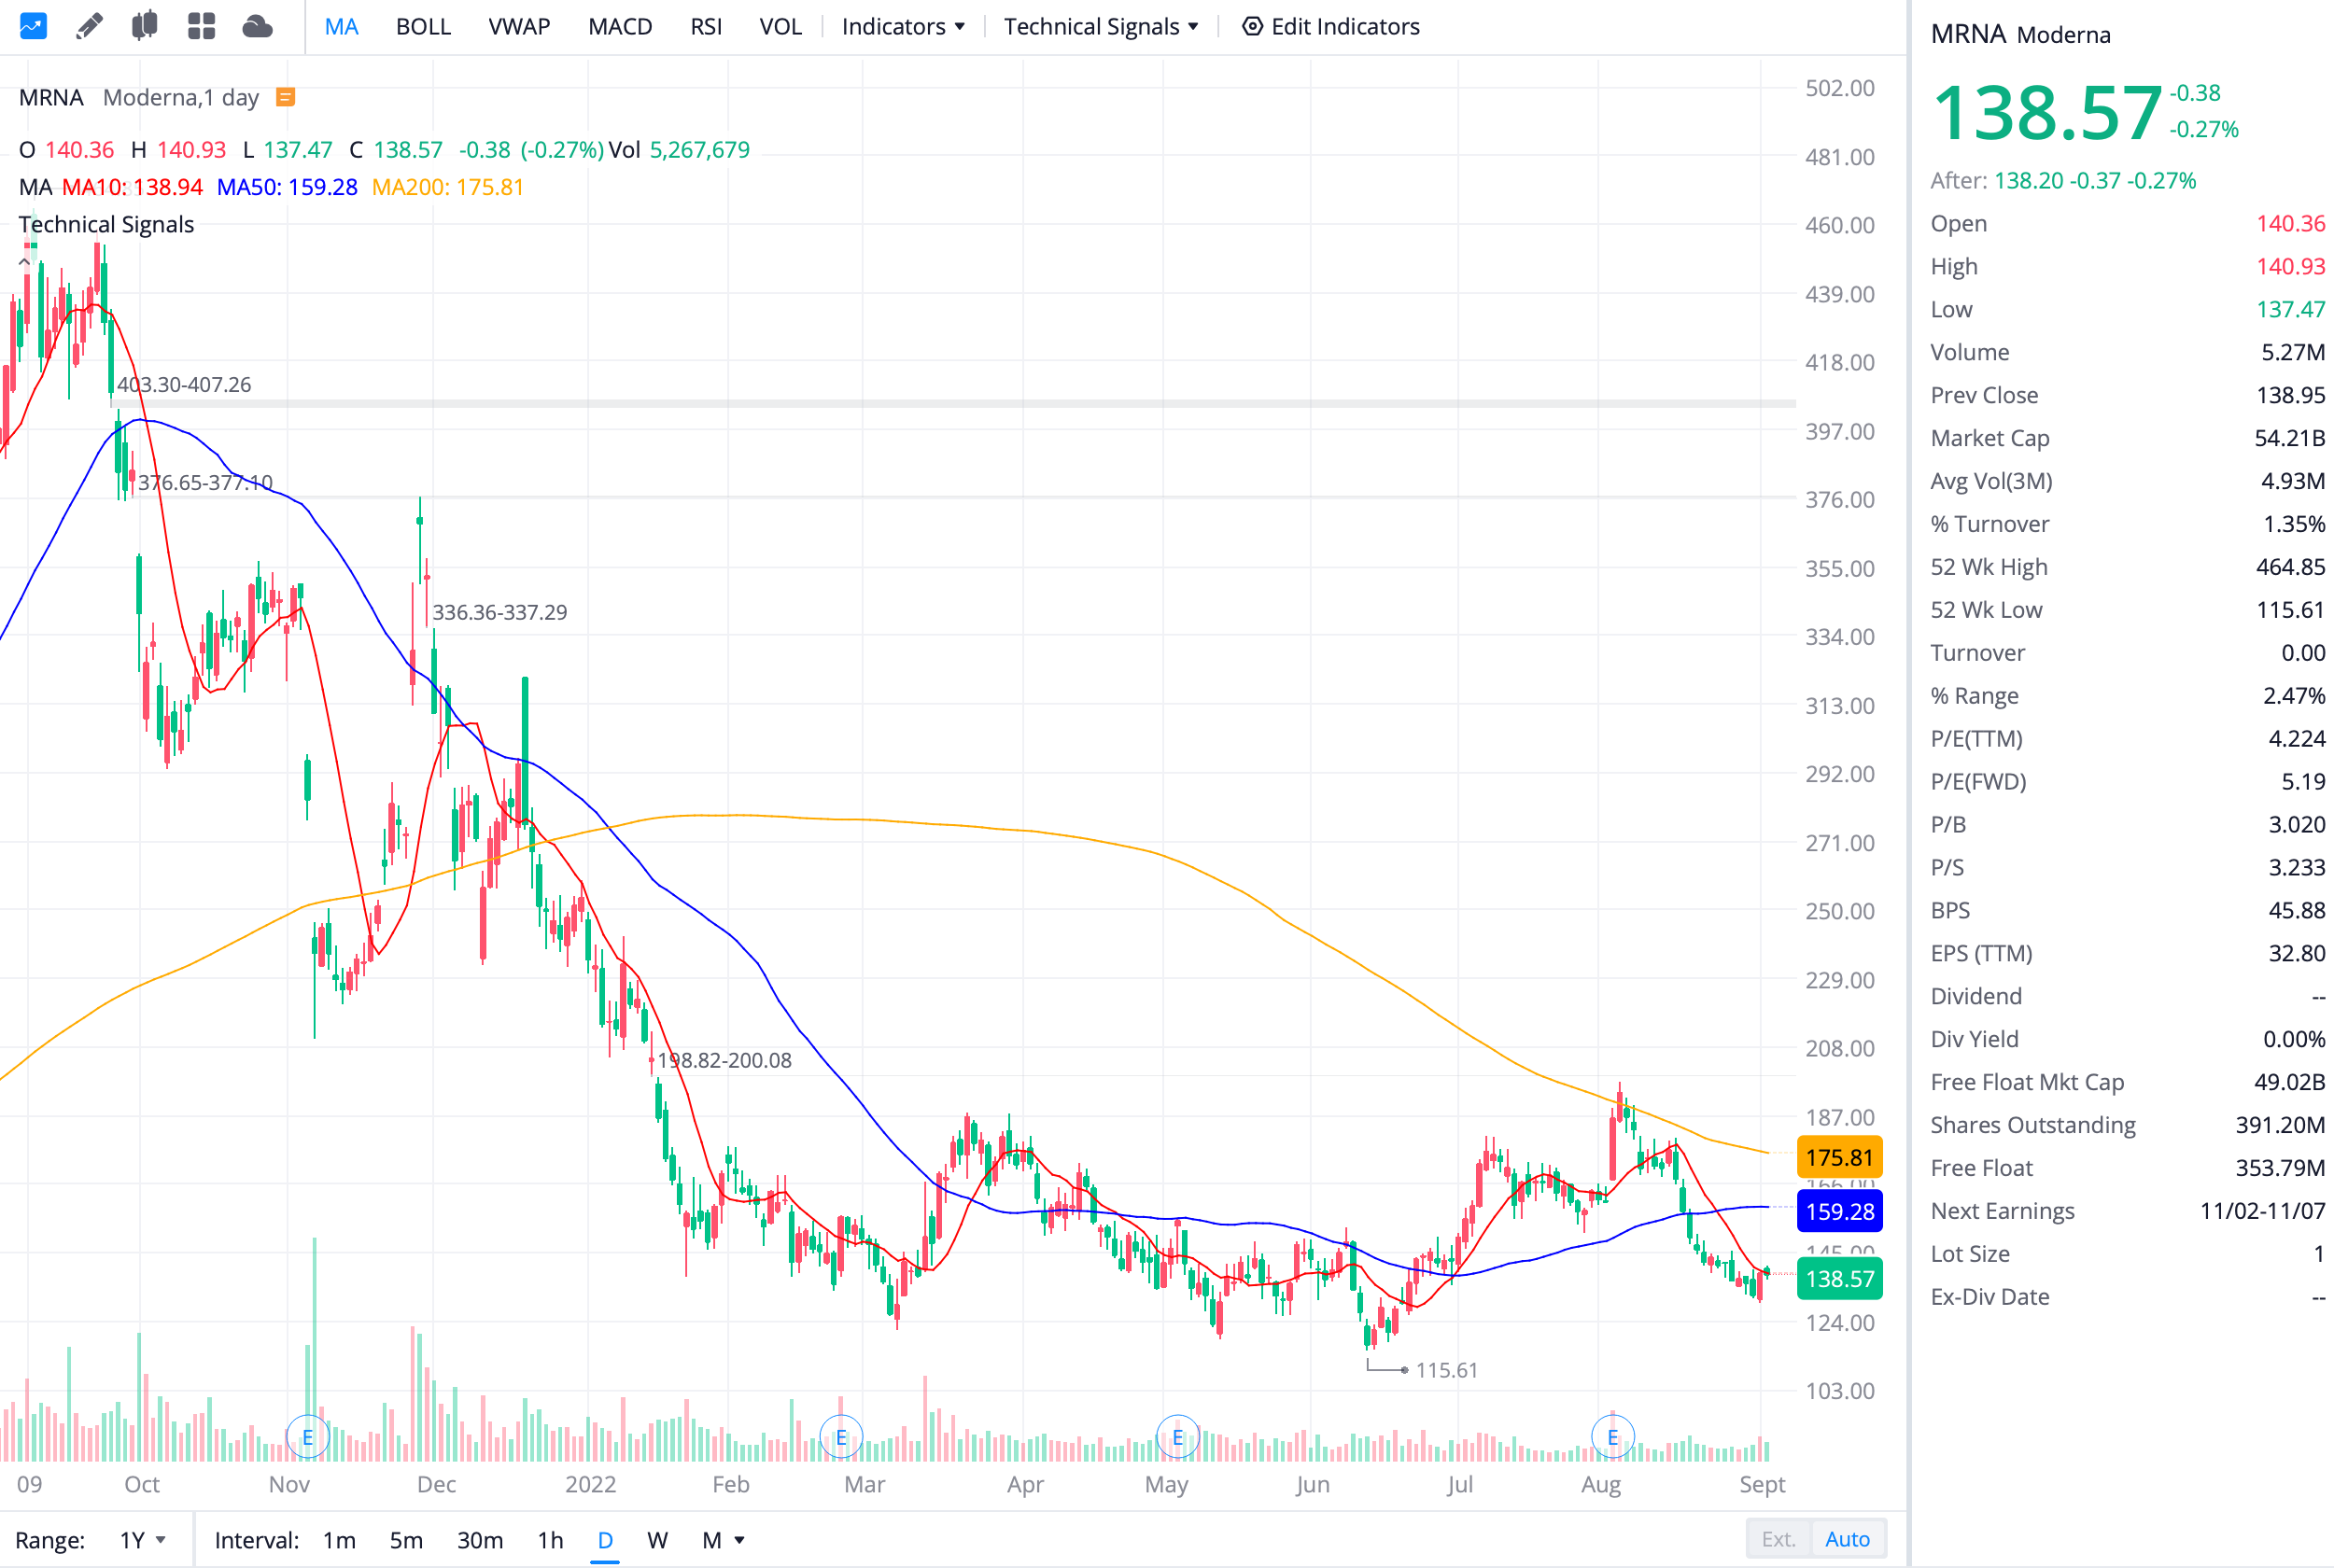
Task: Click the Ext. button
Action: 1777,1538
